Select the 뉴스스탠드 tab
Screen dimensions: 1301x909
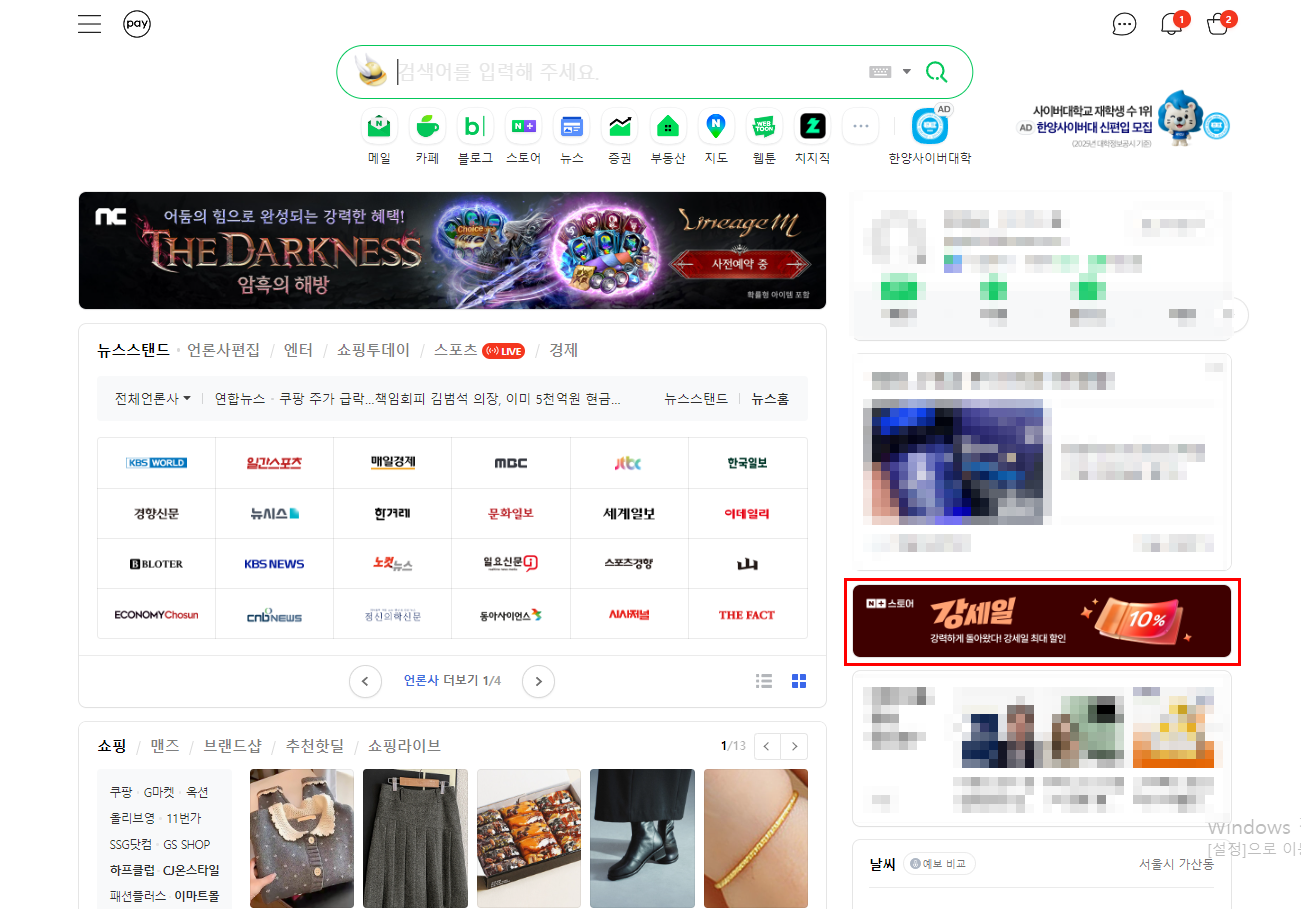pos(133,350)
